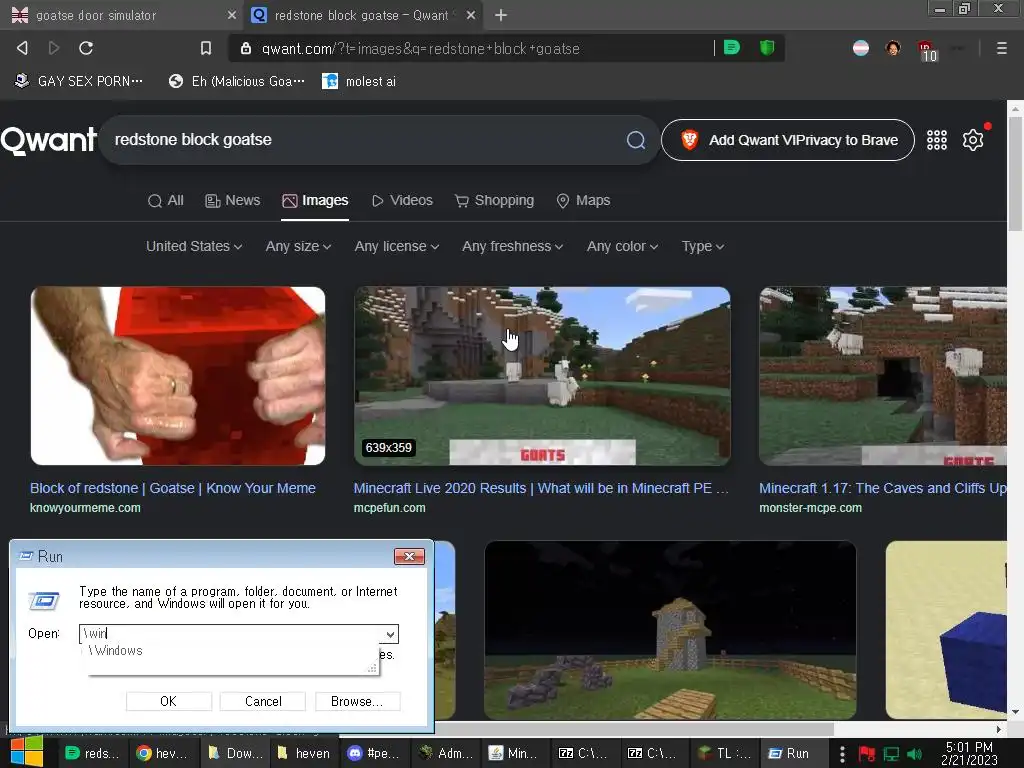Open the Run dialog Open dropdown arrow
Screen dimensions: 1024x768
(390, 633)
